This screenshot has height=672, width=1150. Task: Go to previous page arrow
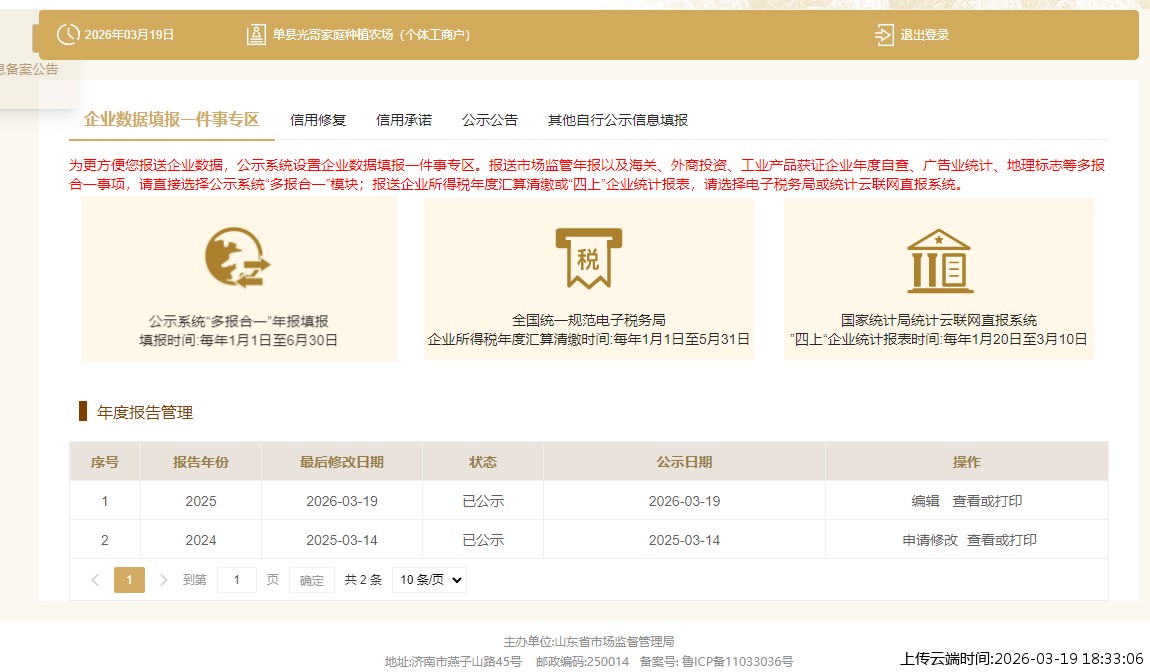95,580
